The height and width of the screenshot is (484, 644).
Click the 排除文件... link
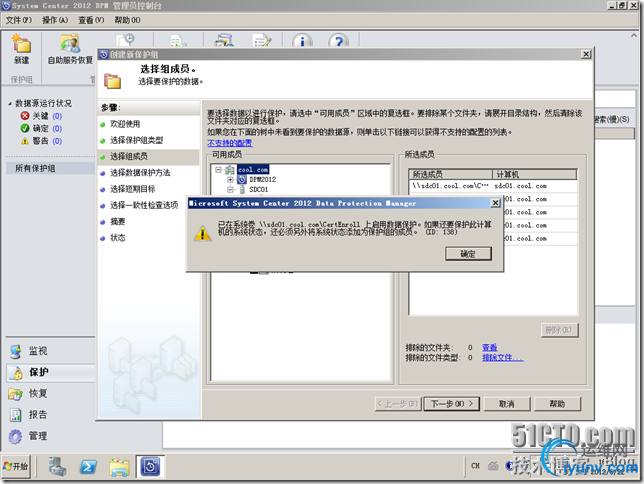point(503,358)
